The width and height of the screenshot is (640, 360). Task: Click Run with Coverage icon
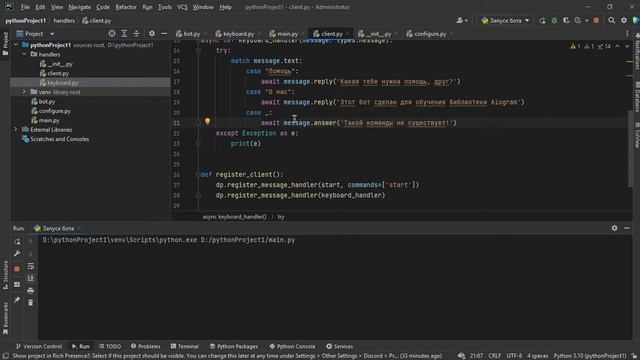tap(566, 20)
